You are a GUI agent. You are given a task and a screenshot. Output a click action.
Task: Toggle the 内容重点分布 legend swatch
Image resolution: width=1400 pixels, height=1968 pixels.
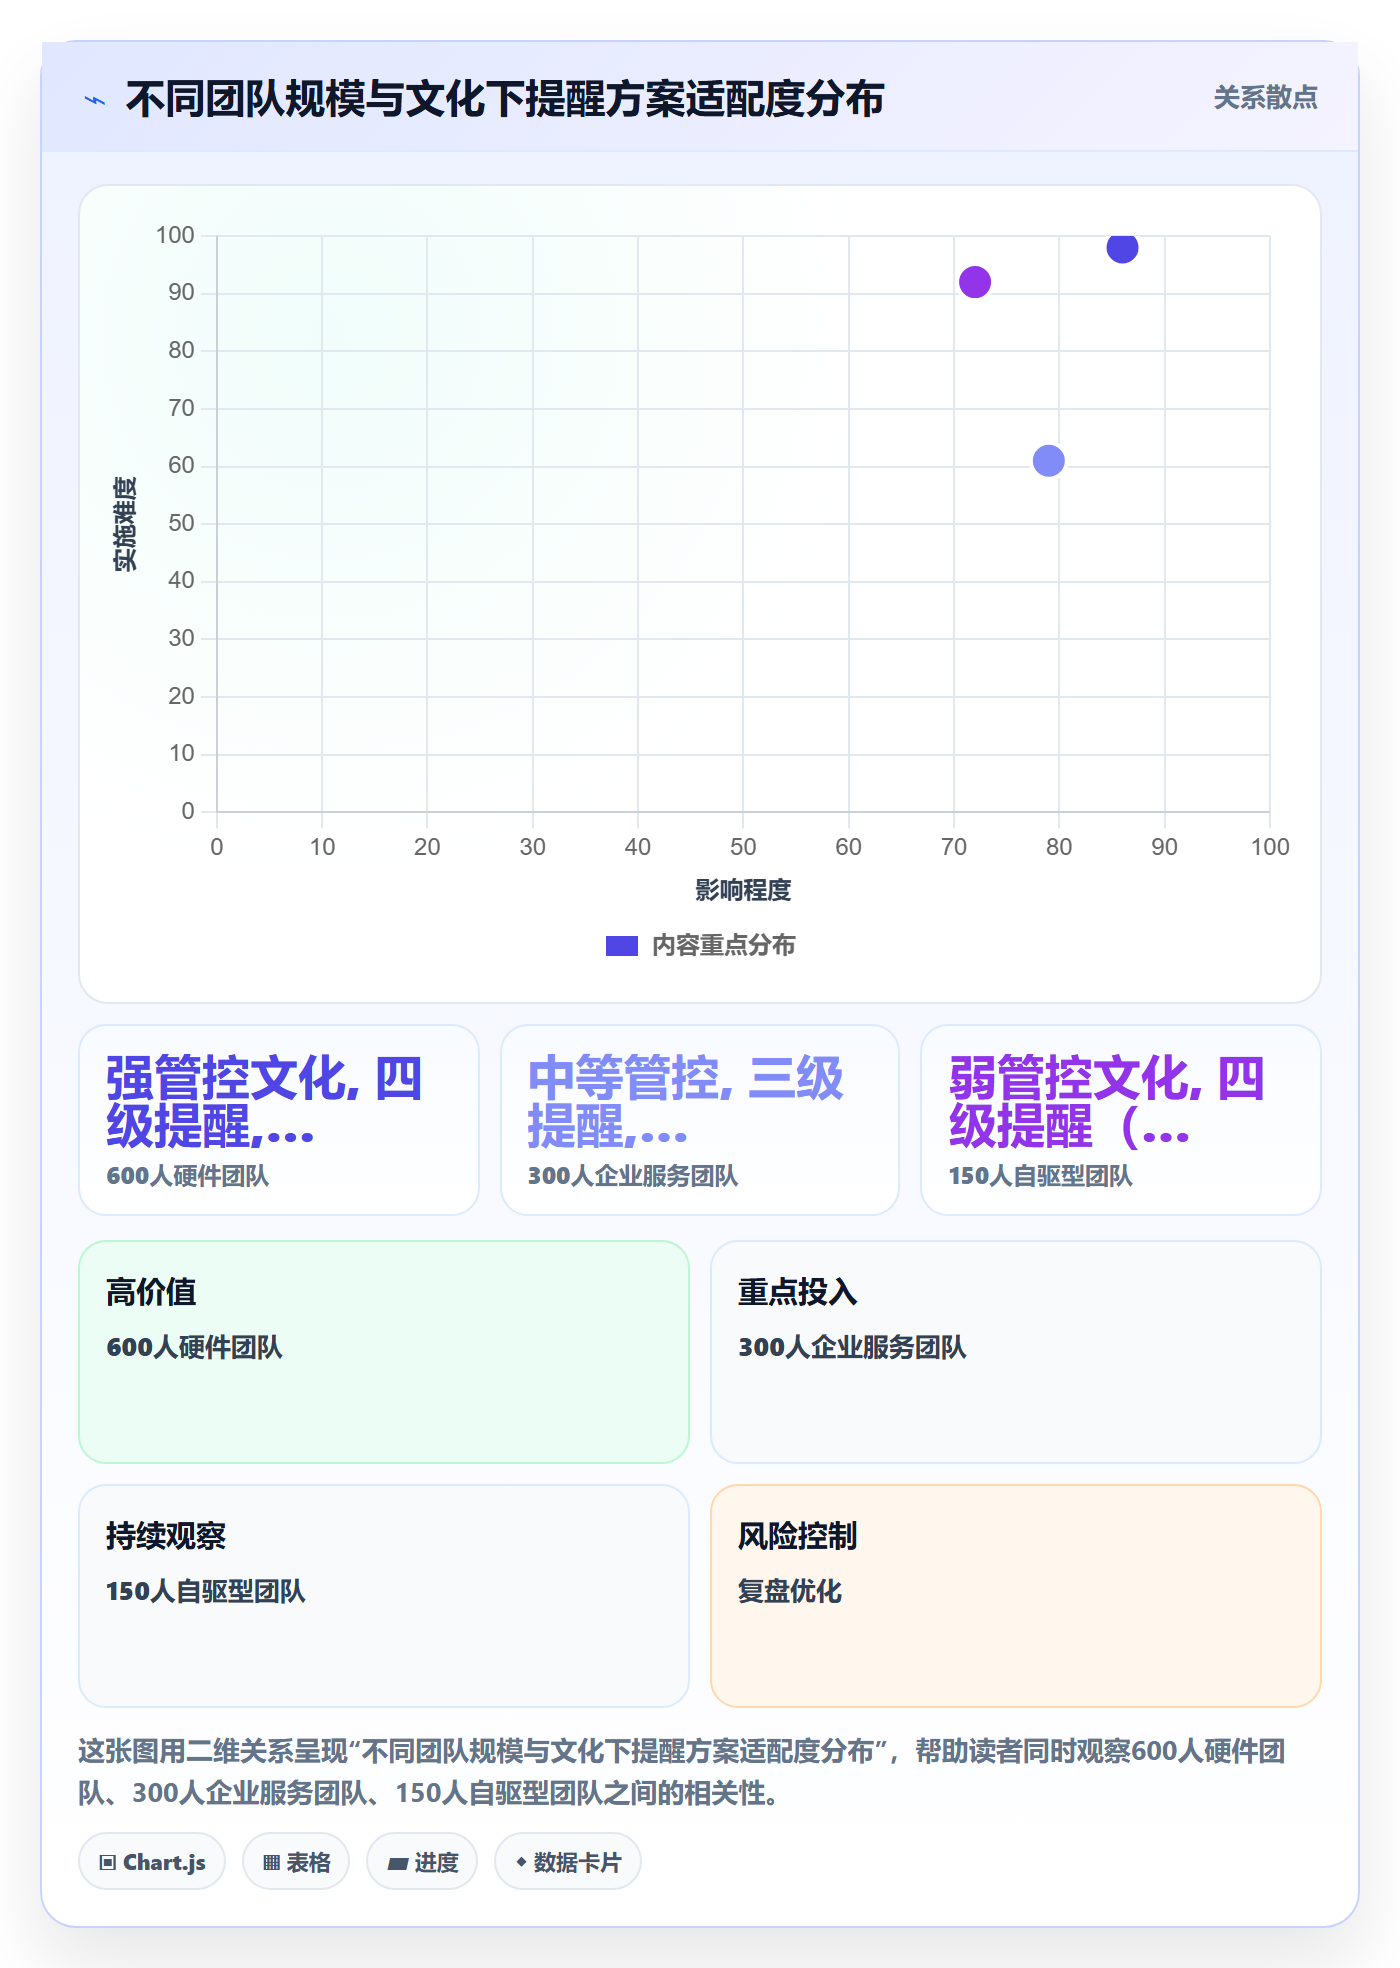pos(621,946)
